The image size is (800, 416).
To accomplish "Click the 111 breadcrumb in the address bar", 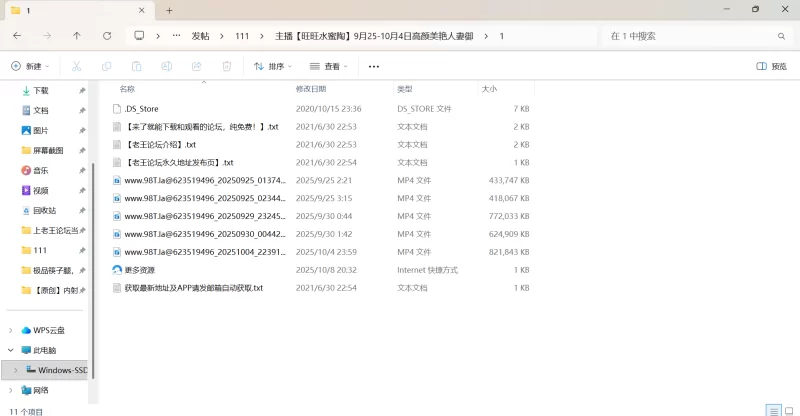I will (242, 36).
